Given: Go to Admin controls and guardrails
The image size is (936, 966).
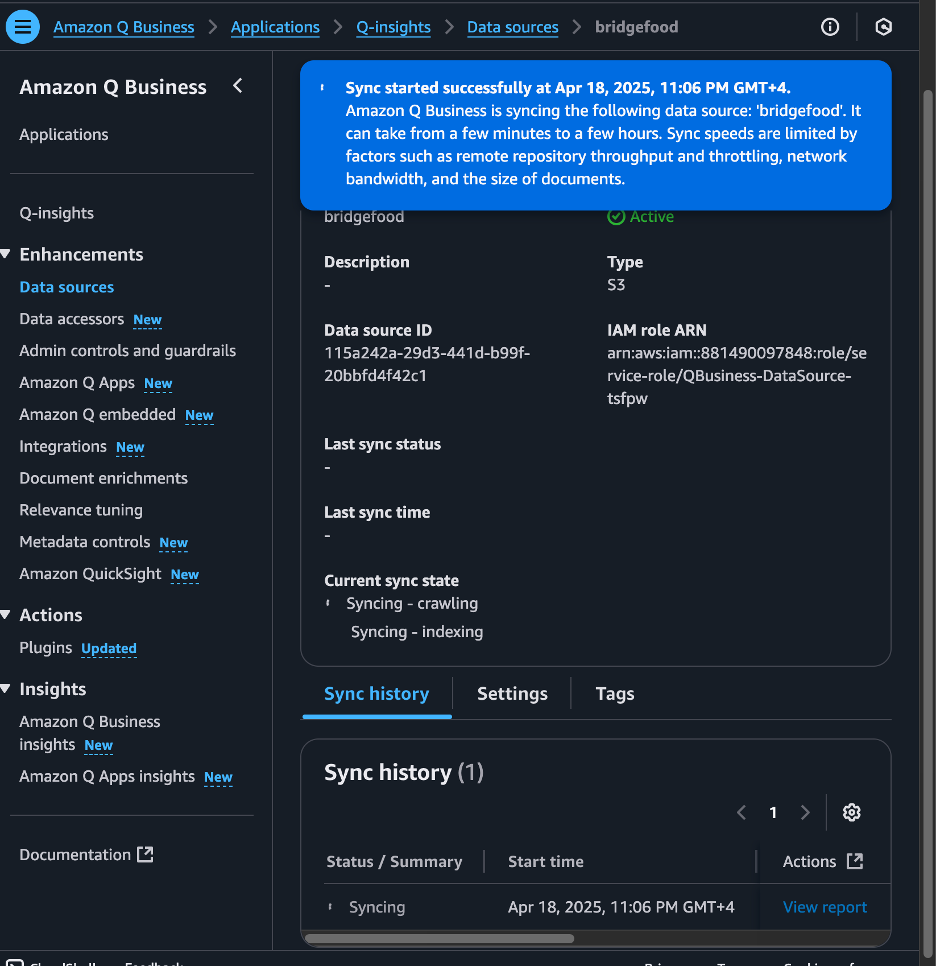Looking at the screenshot, I should coord(128,351).
